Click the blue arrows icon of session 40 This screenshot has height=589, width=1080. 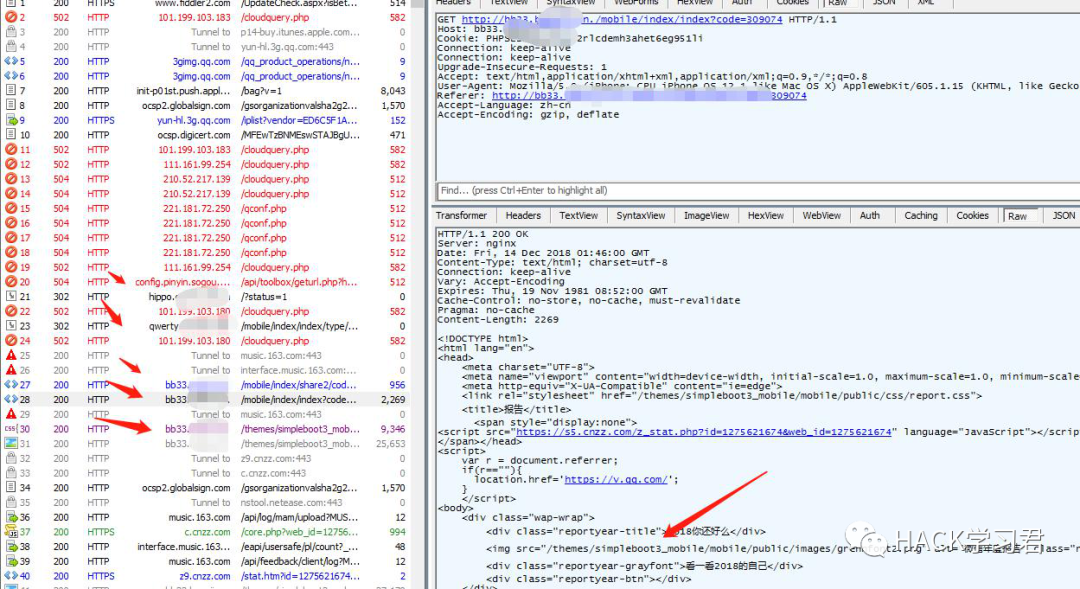11,576
